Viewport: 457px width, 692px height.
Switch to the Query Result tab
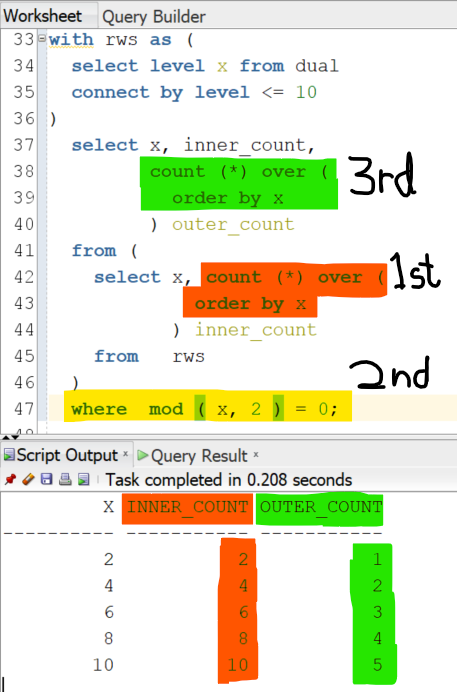pos(199,456)
